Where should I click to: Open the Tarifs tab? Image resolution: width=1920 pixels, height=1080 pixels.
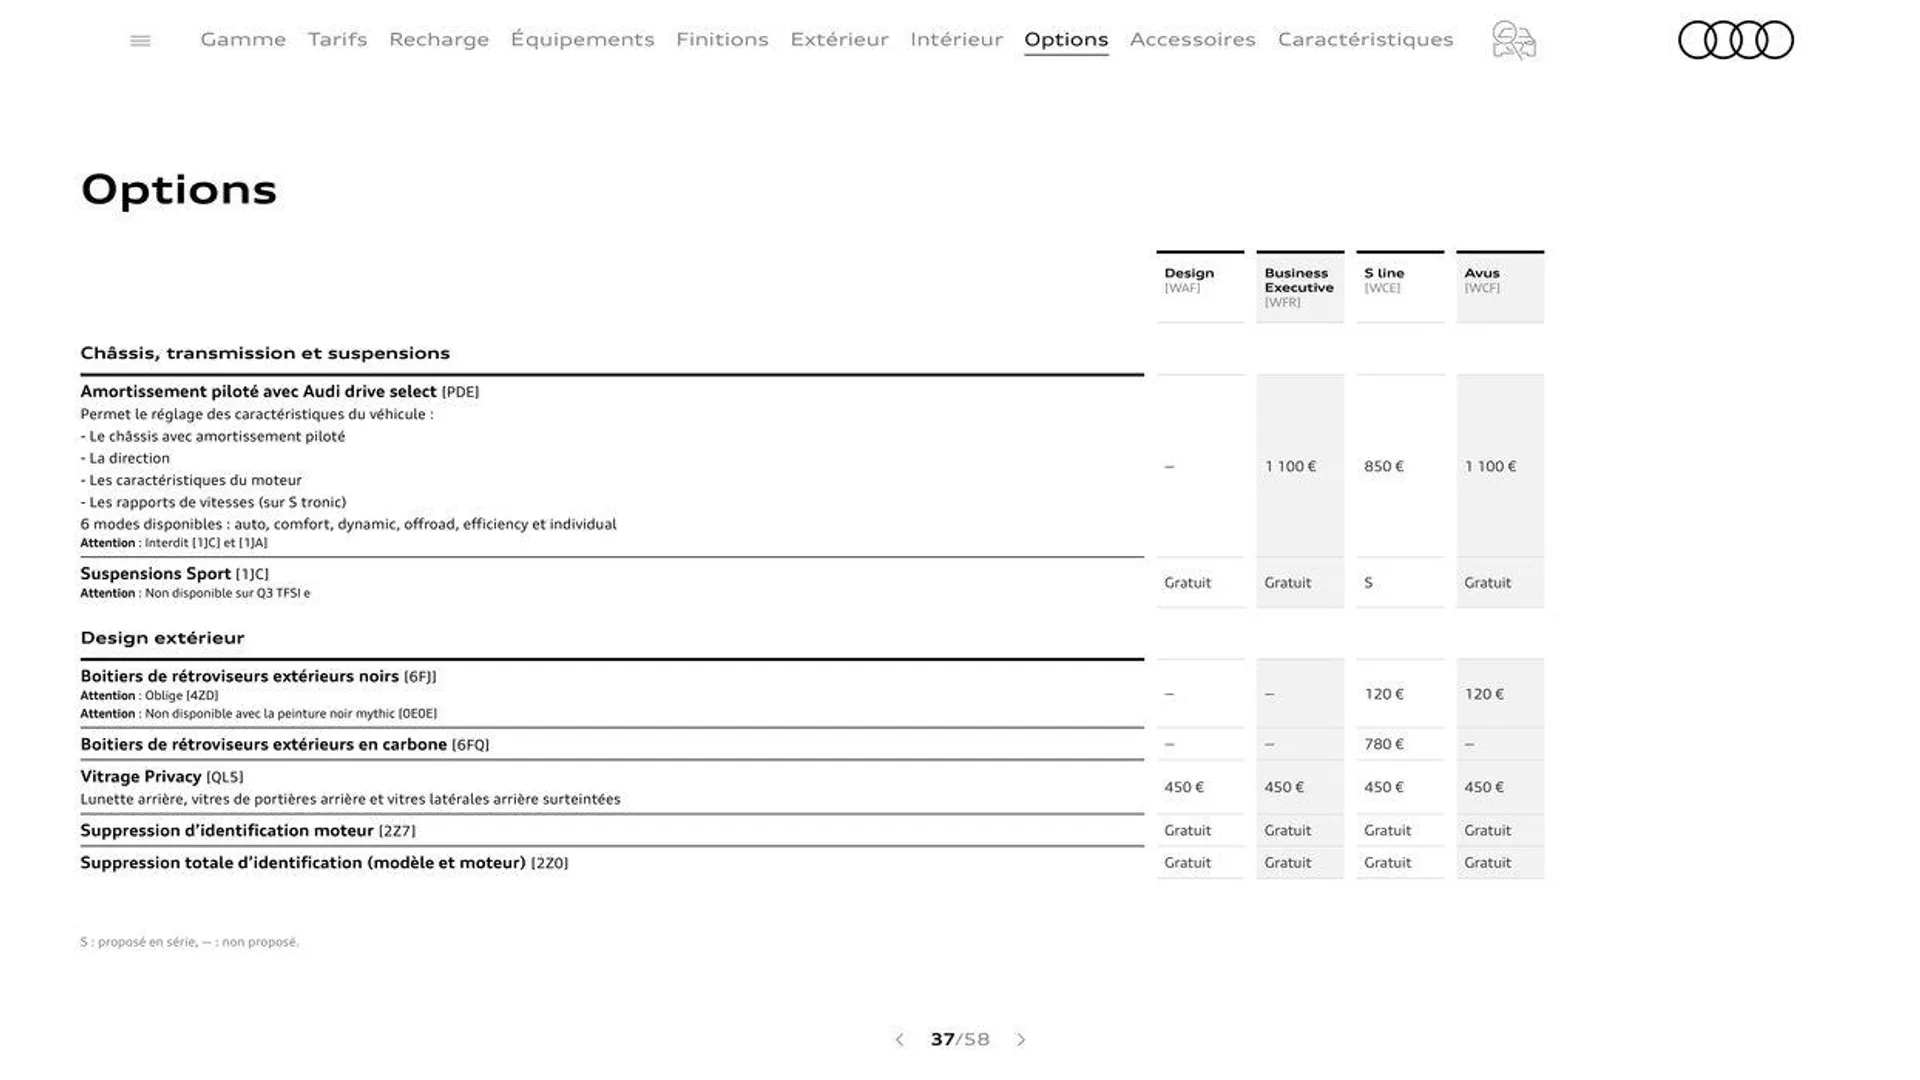[337, 39]
